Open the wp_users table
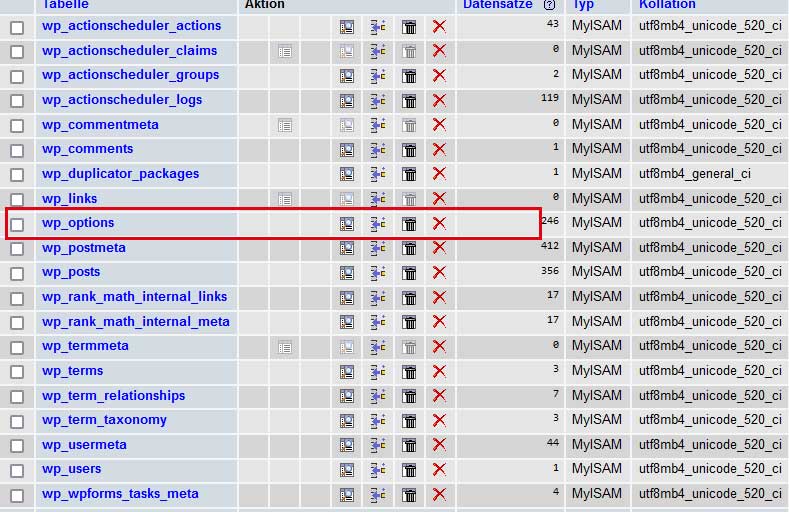Viewport: 789px width, 512px height. point(71,469)
